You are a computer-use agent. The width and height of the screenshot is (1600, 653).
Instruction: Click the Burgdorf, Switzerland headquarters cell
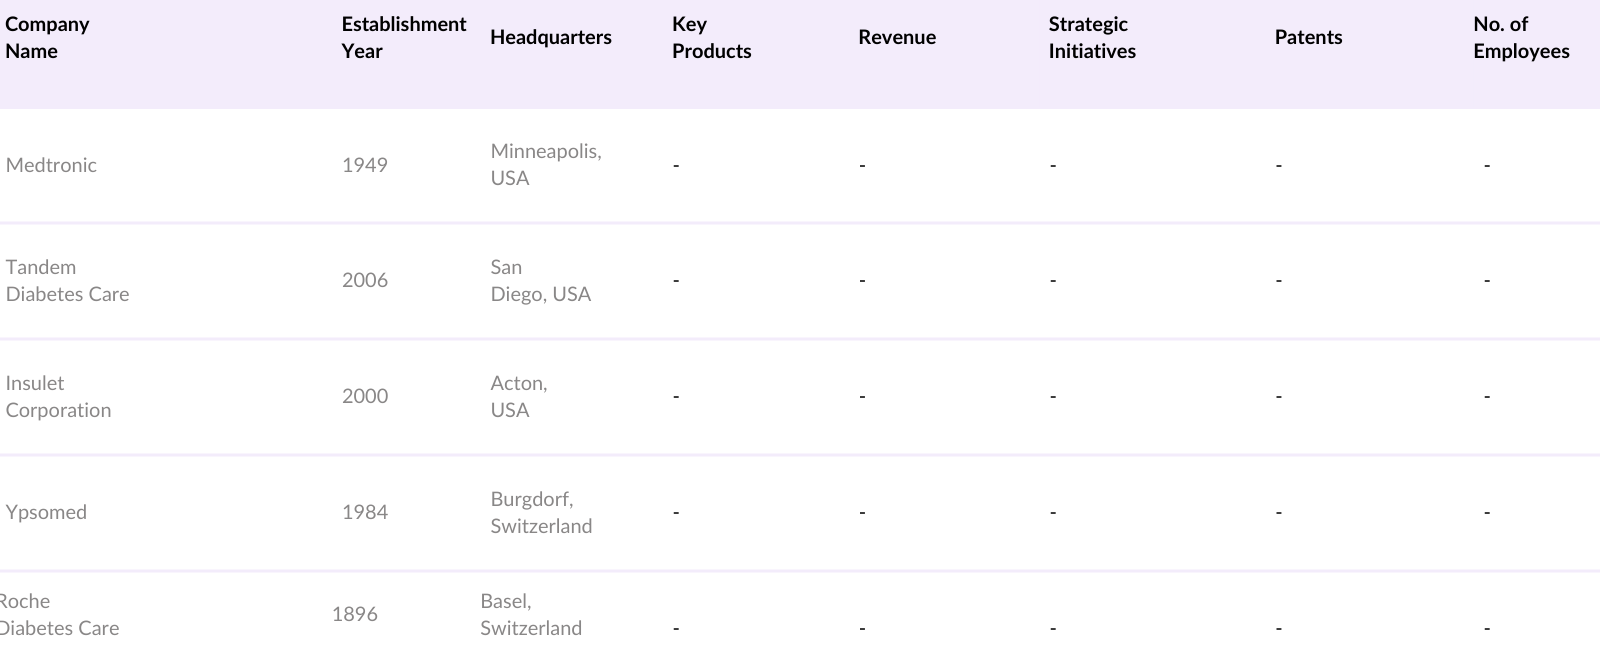point(540,512)
